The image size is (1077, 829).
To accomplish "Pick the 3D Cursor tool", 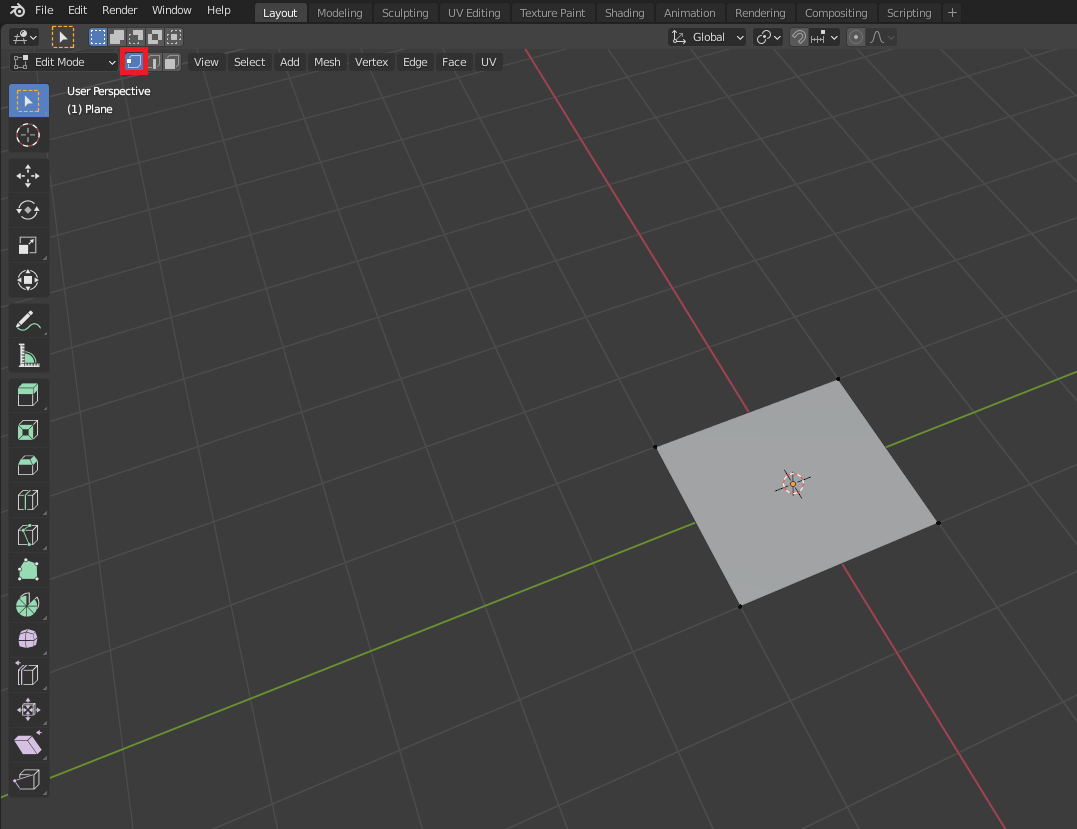I will [28, 135].
